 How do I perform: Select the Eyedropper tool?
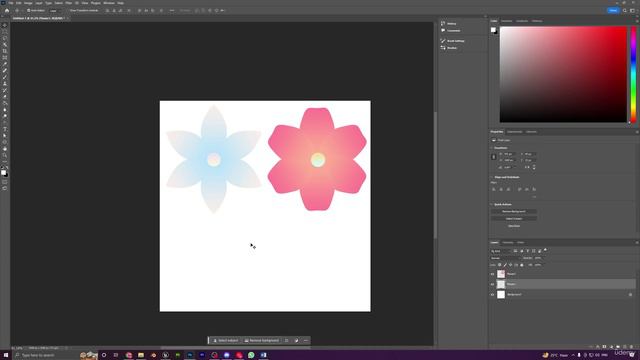click(x=5, y=64)
